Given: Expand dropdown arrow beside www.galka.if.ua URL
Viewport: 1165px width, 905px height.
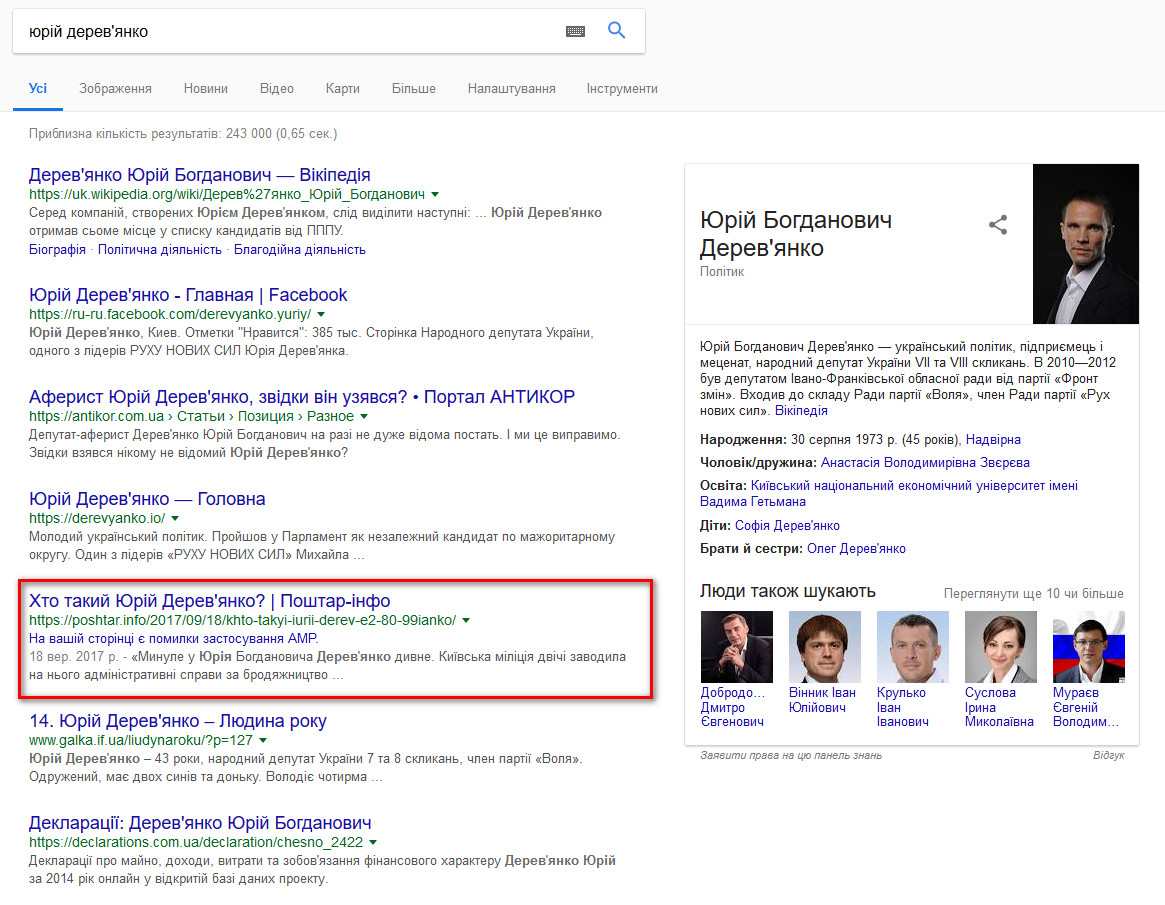Looking at the screenshot, I should coord(263,741).
